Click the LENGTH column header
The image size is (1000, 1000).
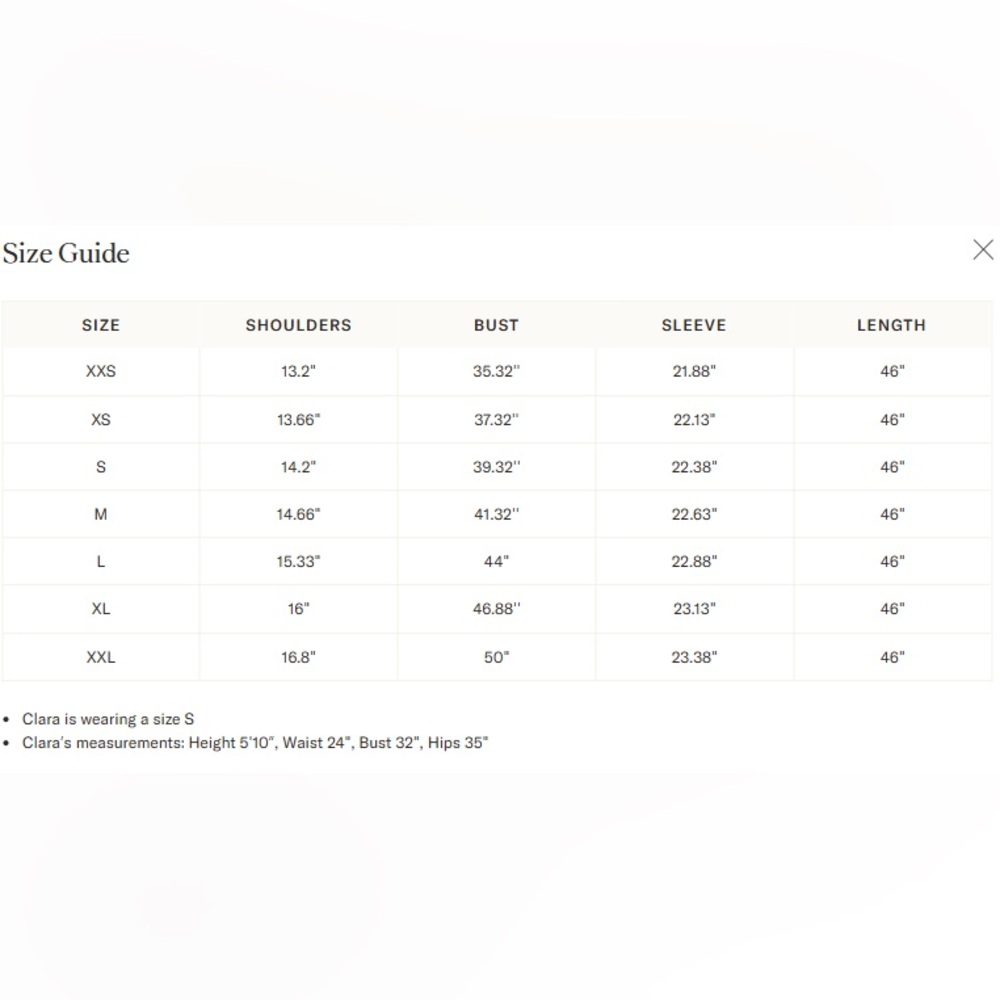tap(891, 325)
